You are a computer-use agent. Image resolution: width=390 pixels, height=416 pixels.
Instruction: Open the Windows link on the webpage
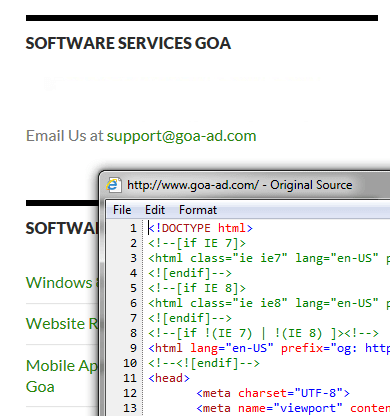point(62,283)
